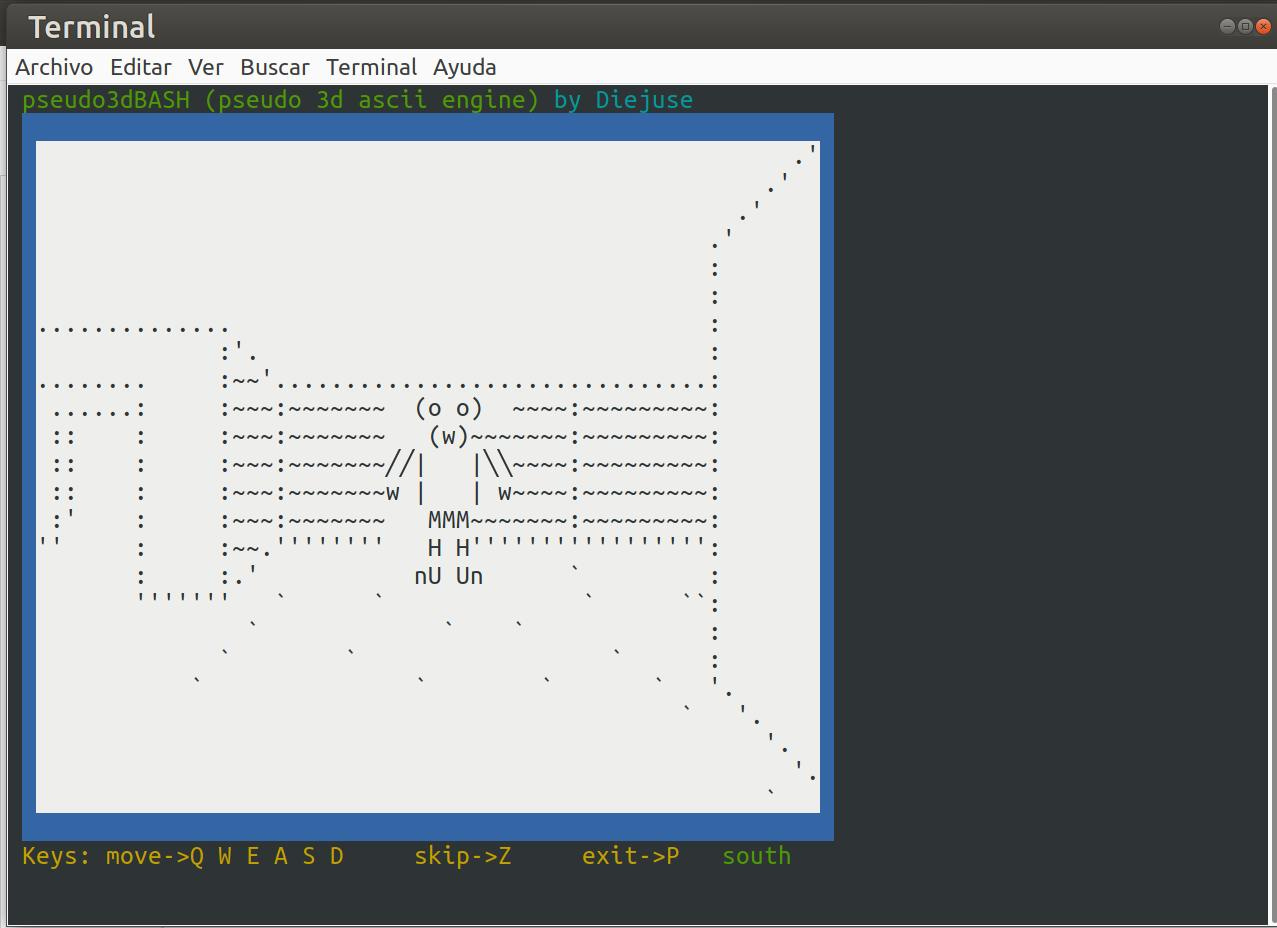The height and width of the screenshot is (928, 1277).
Task: Click the 'MMM' body of the creature
Action: [x=447, y=520]
